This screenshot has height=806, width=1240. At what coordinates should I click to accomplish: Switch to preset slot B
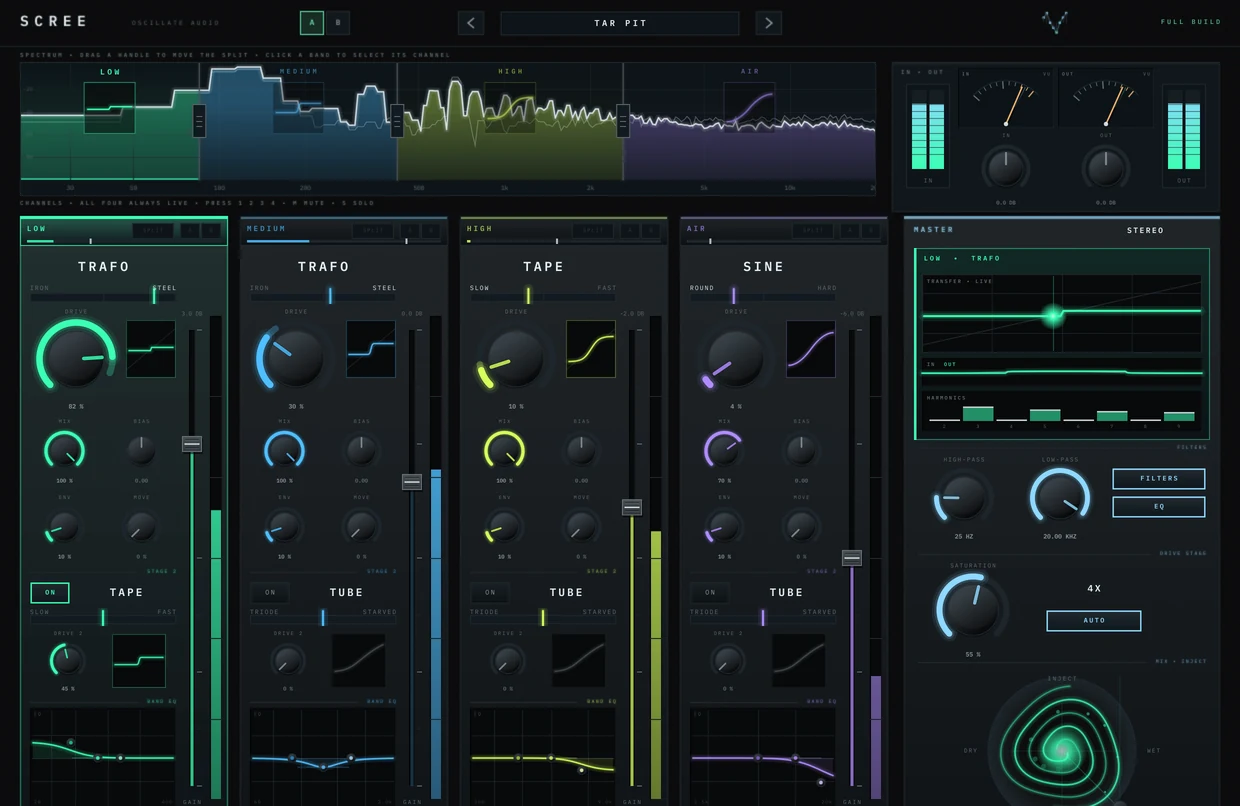pos(338,22)
